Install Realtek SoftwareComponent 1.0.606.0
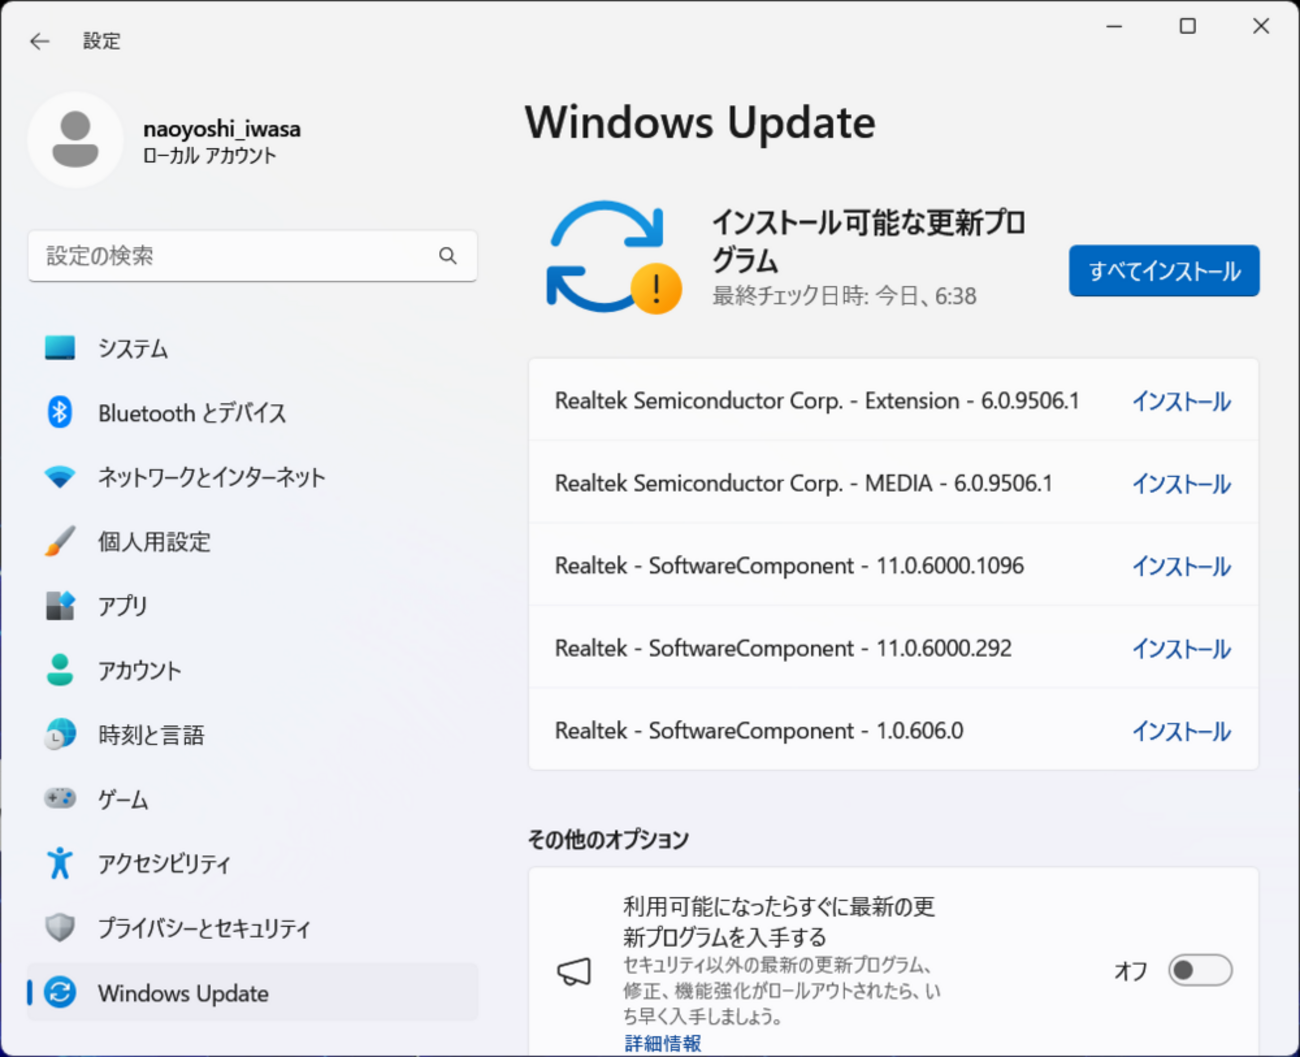 pos(1181,732)
